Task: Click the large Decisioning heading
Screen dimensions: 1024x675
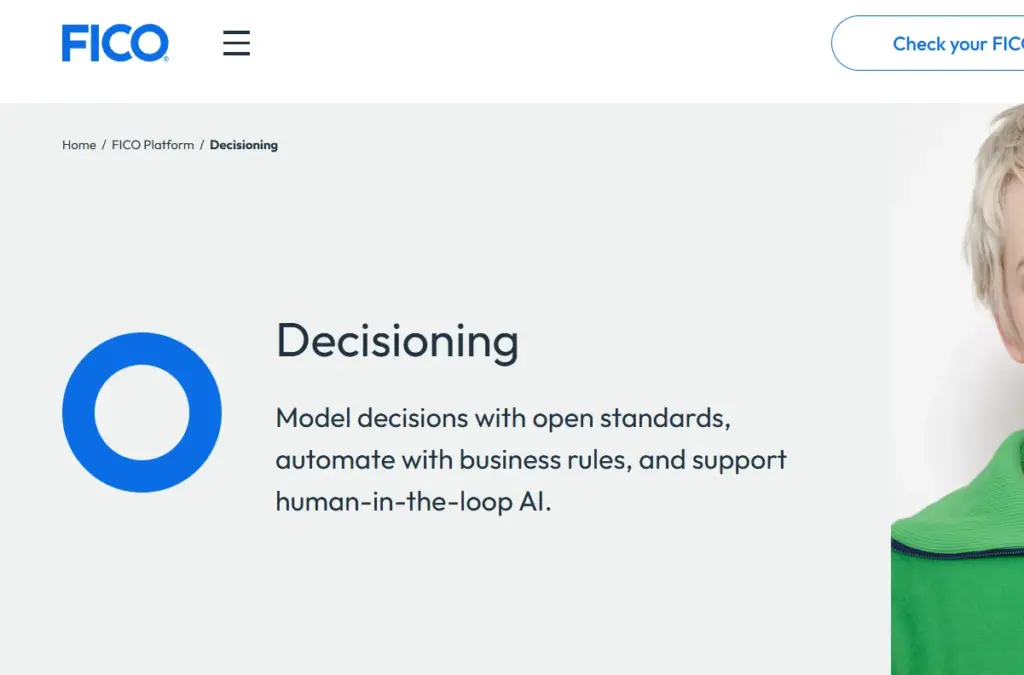Action: tap(398, 341)
